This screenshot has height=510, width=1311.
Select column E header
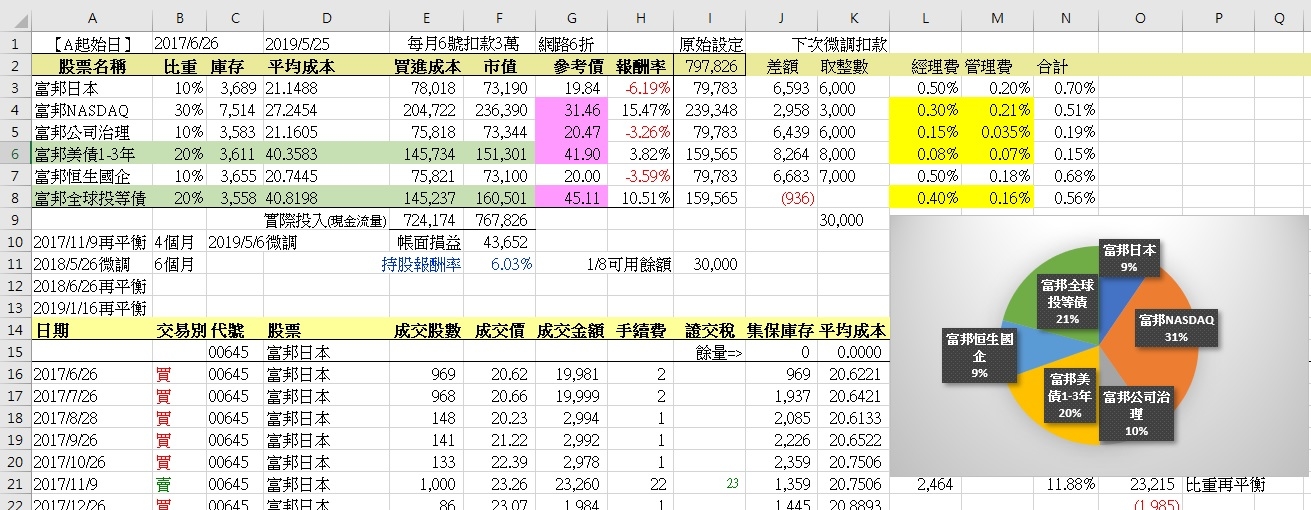(x=427, y=17)
